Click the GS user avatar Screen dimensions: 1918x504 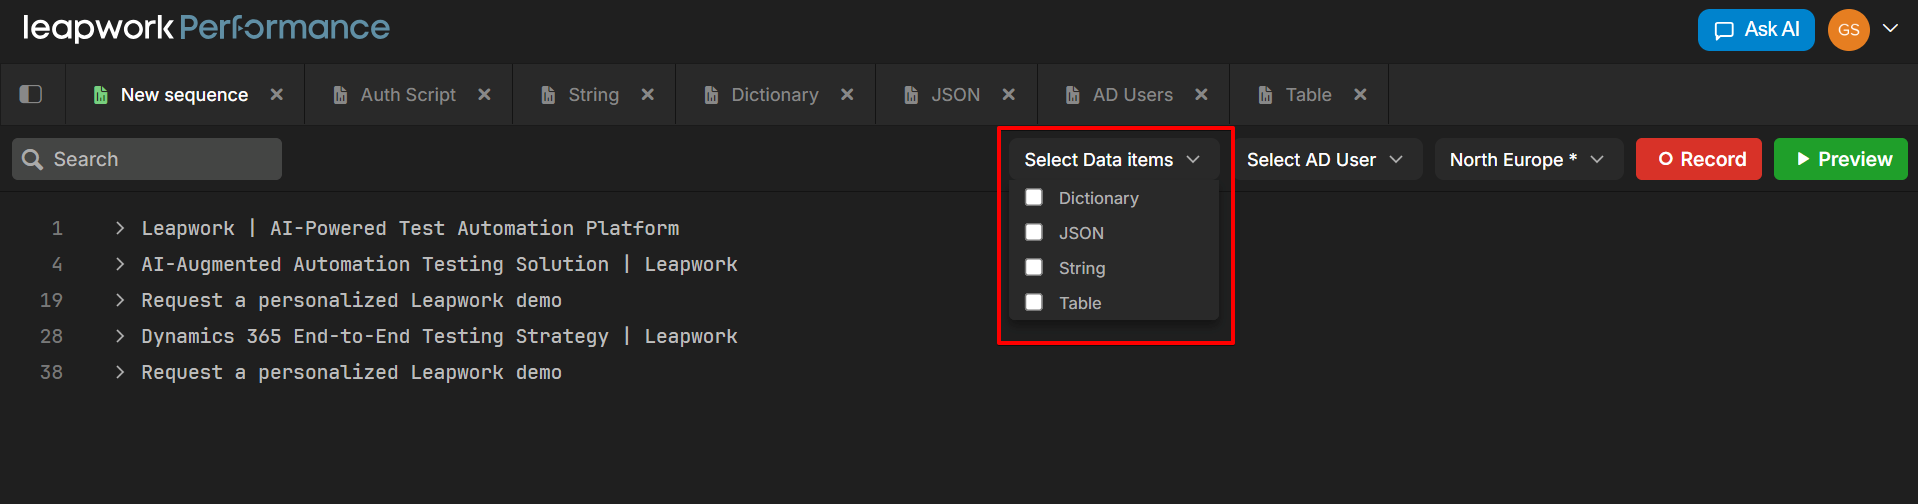(x=1848, y=30)
